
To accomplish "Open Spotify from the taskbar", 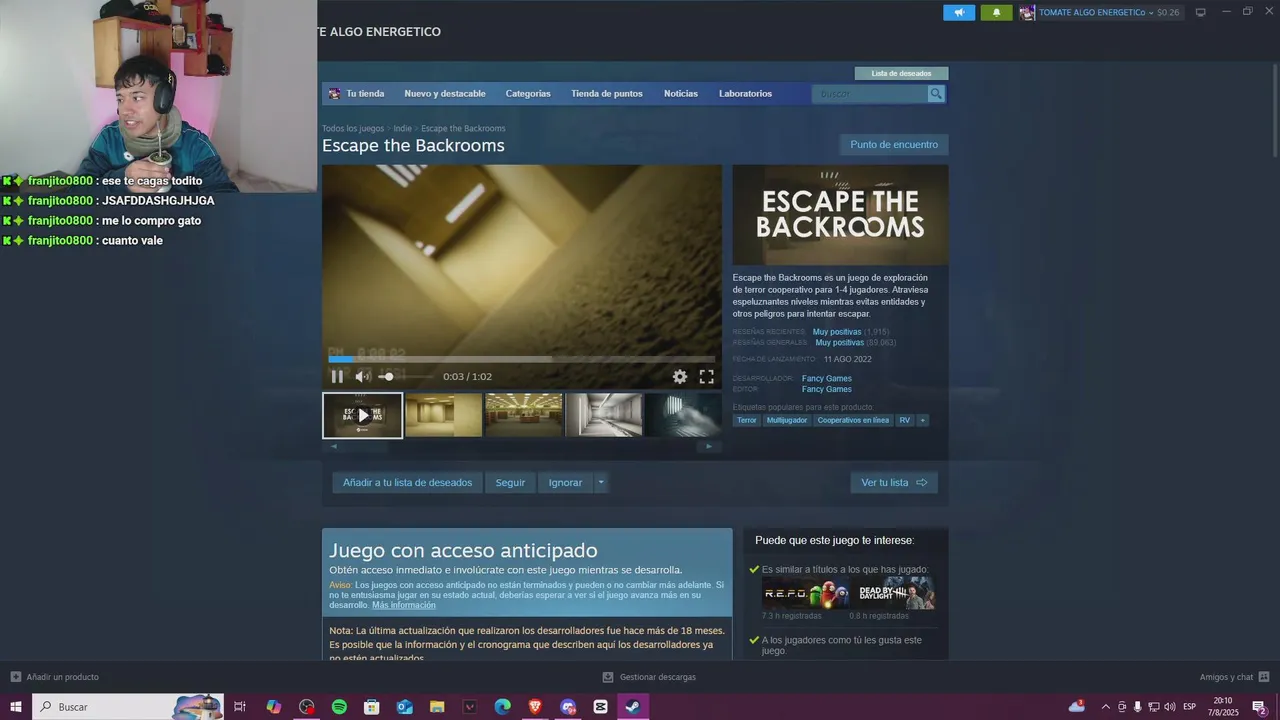I will point(339,707).
